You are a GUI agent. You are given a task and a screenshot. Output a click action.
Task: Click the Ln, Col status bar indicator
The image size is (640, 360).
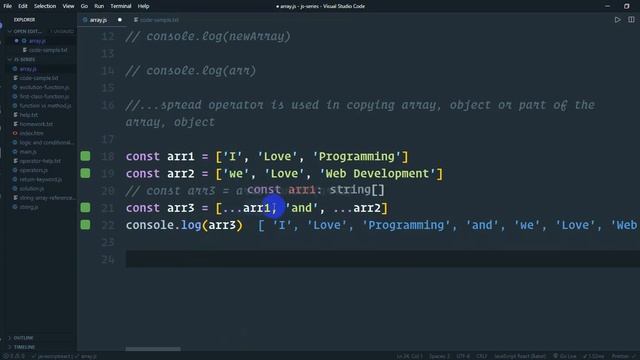(409, 356)
